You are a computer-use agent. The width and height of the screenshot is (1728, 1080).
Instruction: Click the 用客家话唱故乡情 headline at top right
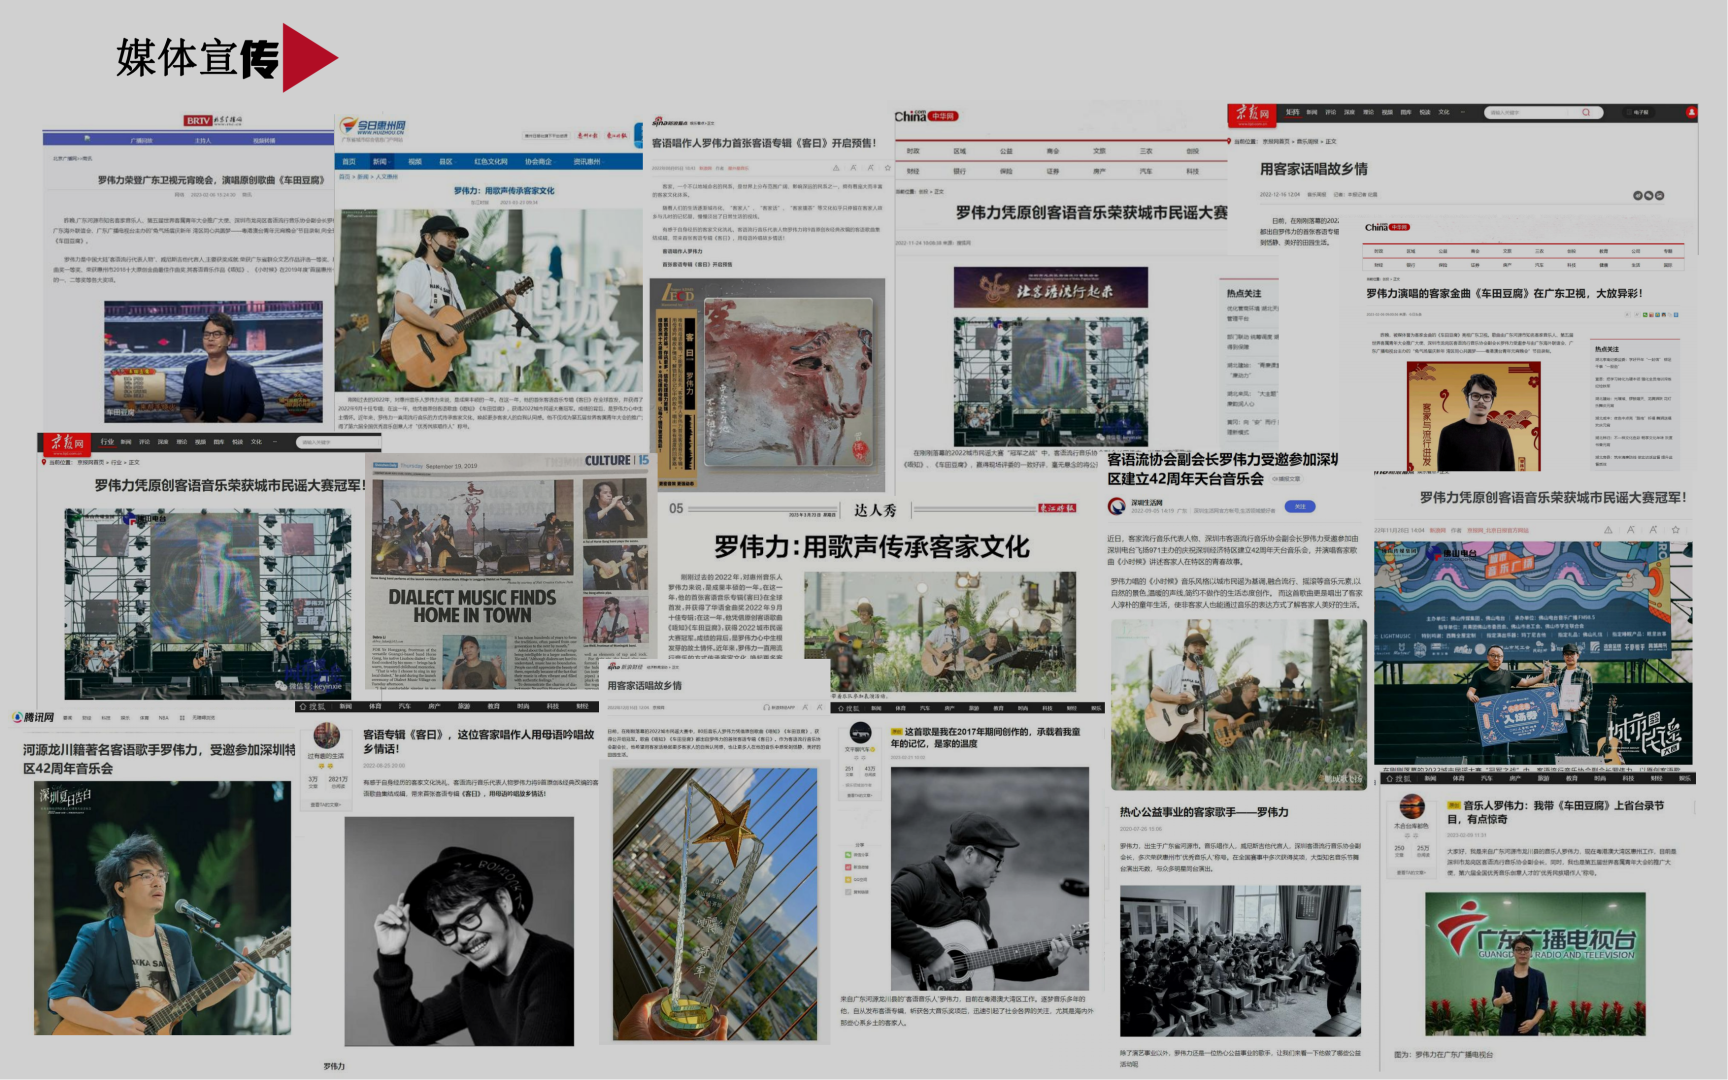[x=1313, y=169]
